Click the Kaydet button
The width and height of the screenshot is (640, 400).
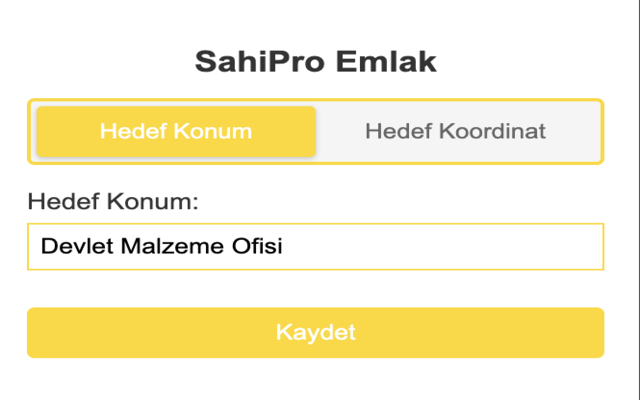coord(316,333)
